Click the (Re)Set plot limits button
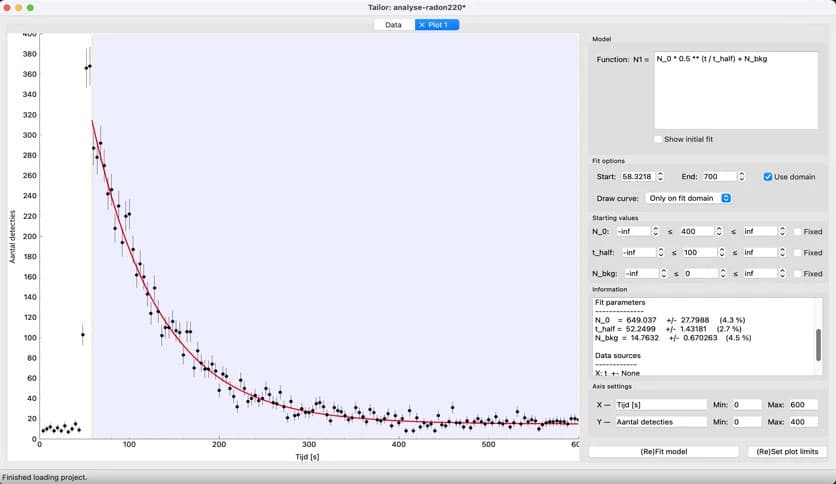Image resolution: width=836 pixels, height=484 pixels. tap(787, 451)
